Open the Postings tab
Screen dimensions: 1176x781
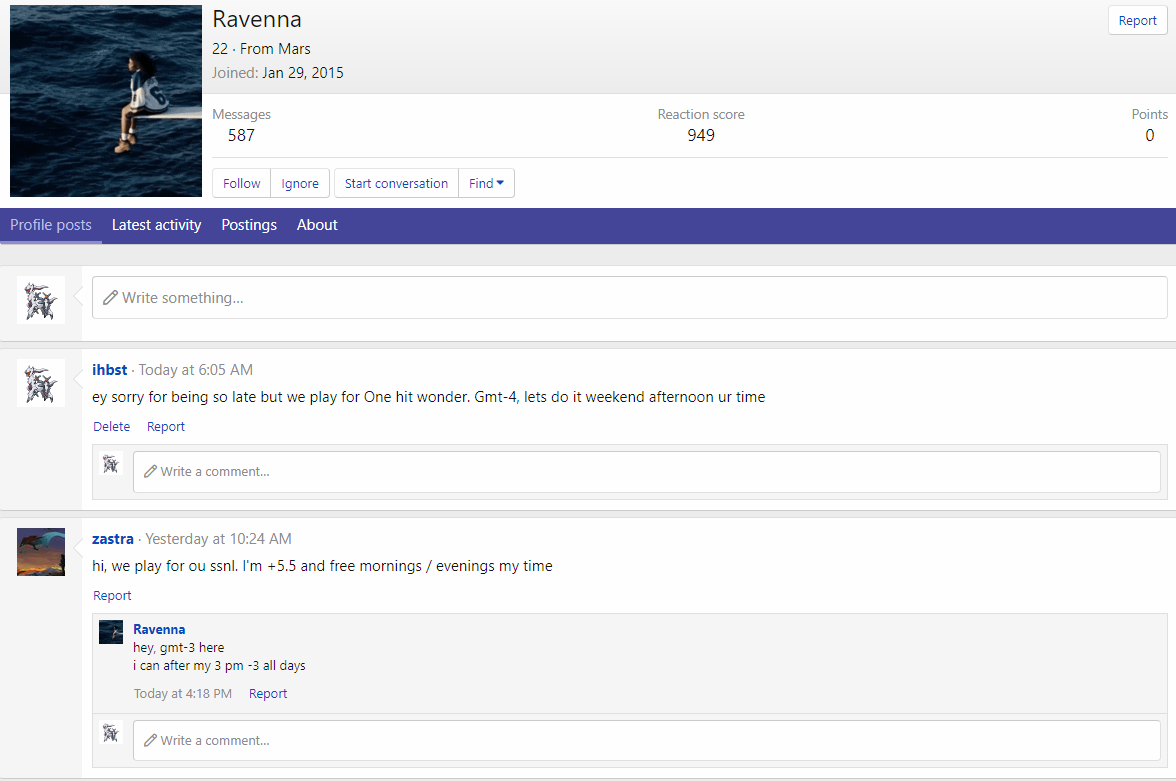coord(249,225)
